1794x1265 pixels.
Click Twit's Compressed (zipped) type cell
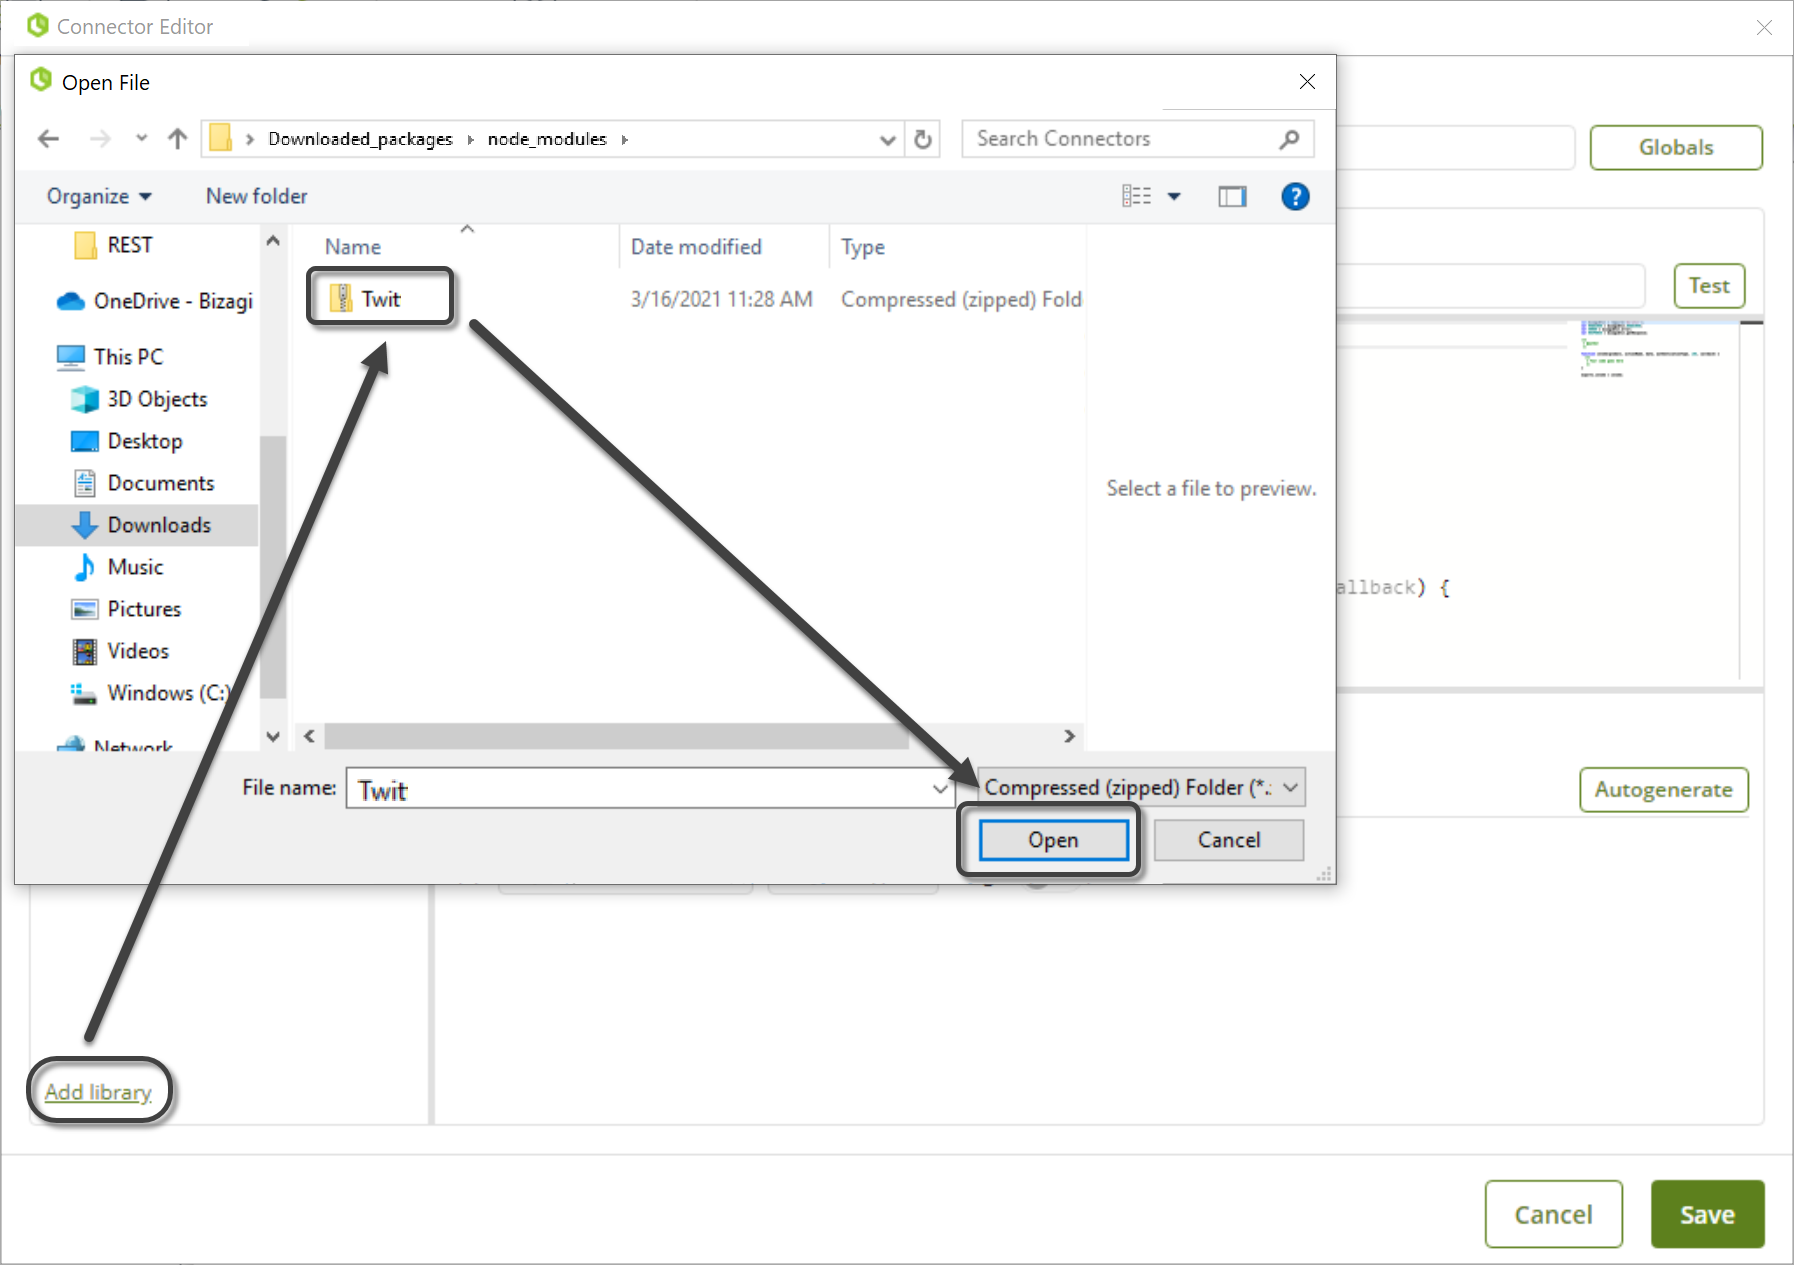(961, 299)
